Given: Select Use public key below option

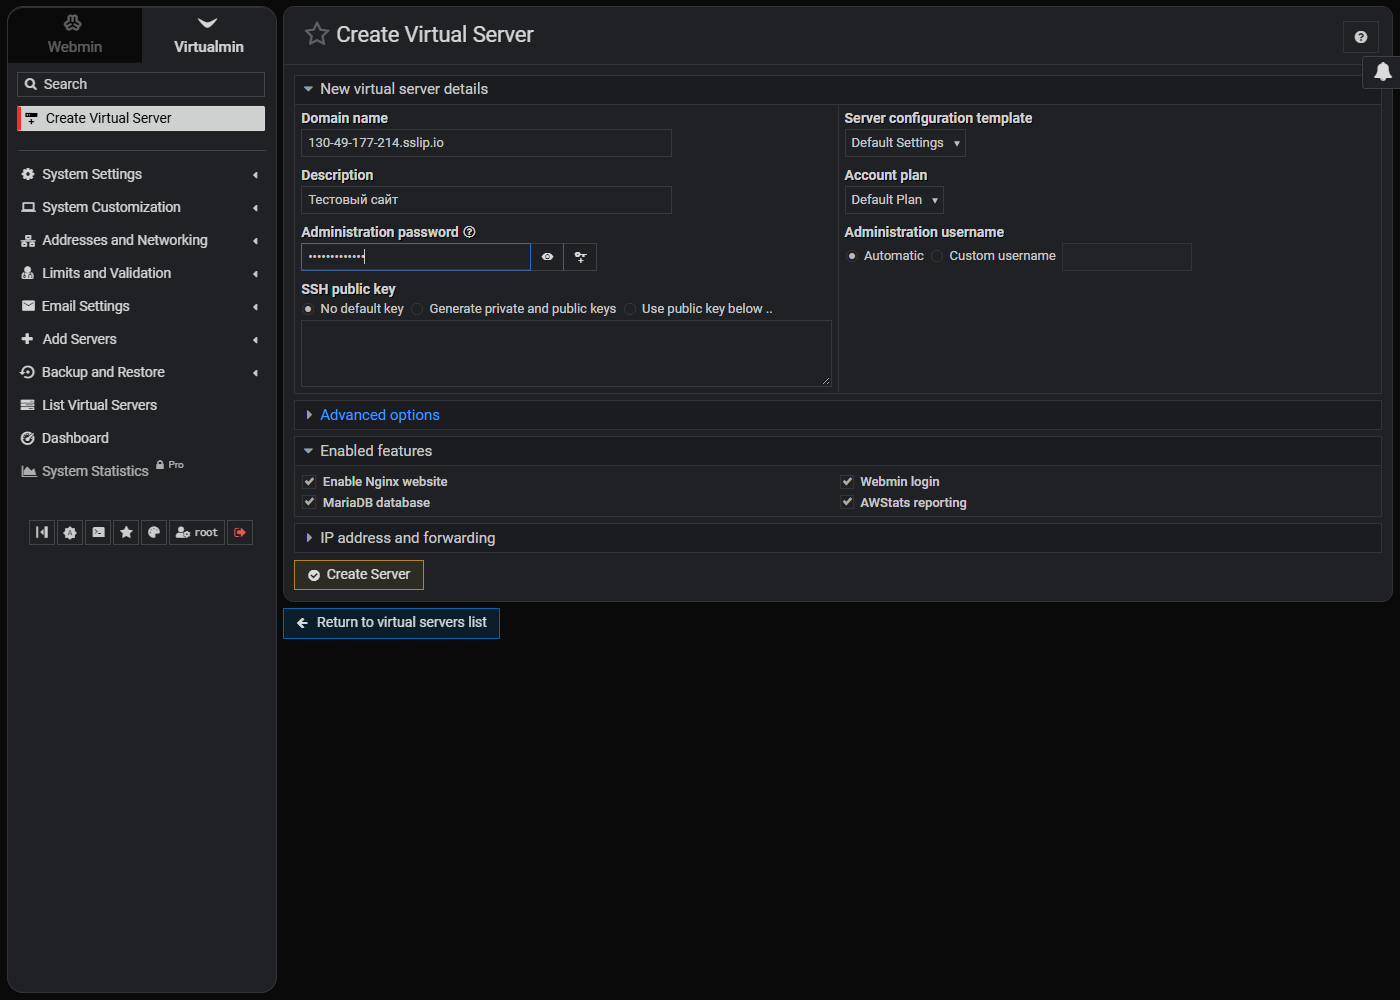Looking at the screenshot, I should point(630,309).
